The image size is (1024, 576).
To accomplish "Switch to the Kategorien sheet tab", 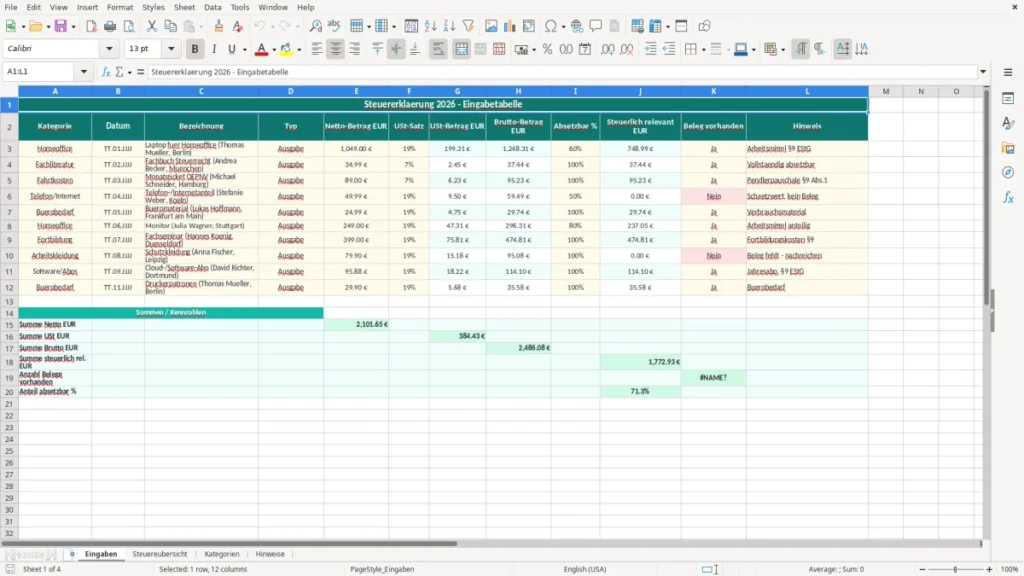I will coord(221,554).
